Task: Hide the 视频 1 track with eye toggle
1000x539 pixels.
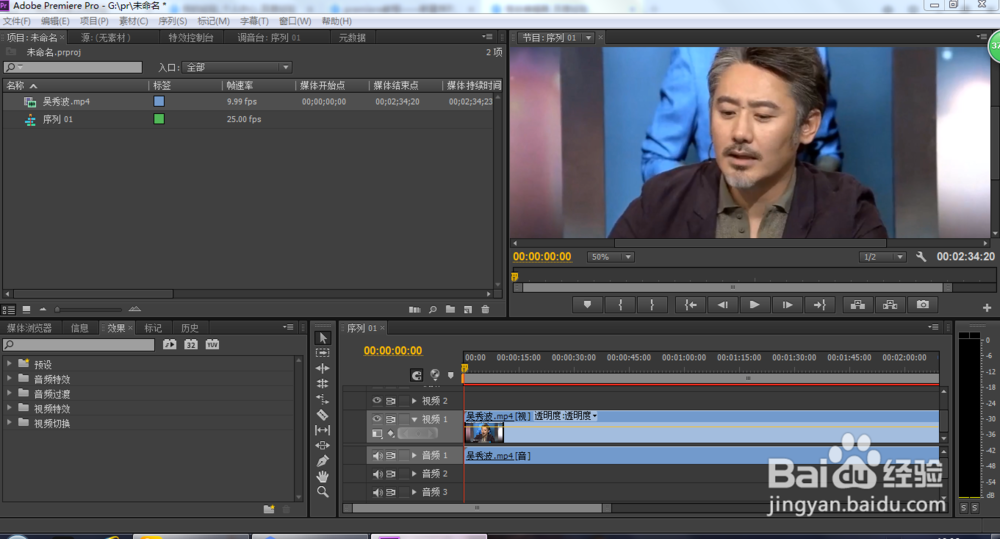Action: [377, 419]
